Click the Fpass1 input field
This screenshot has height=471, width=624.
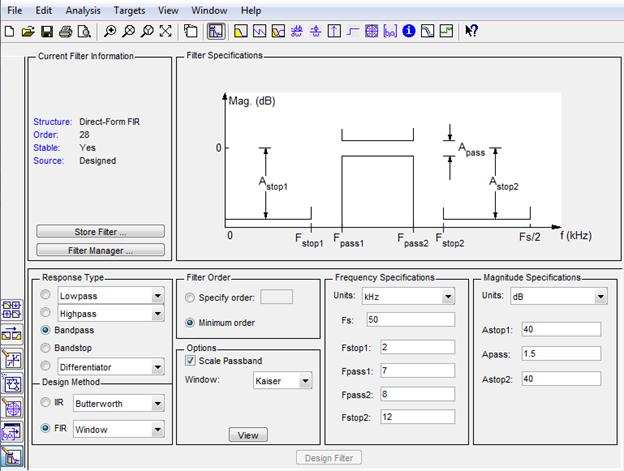(417, 370)
